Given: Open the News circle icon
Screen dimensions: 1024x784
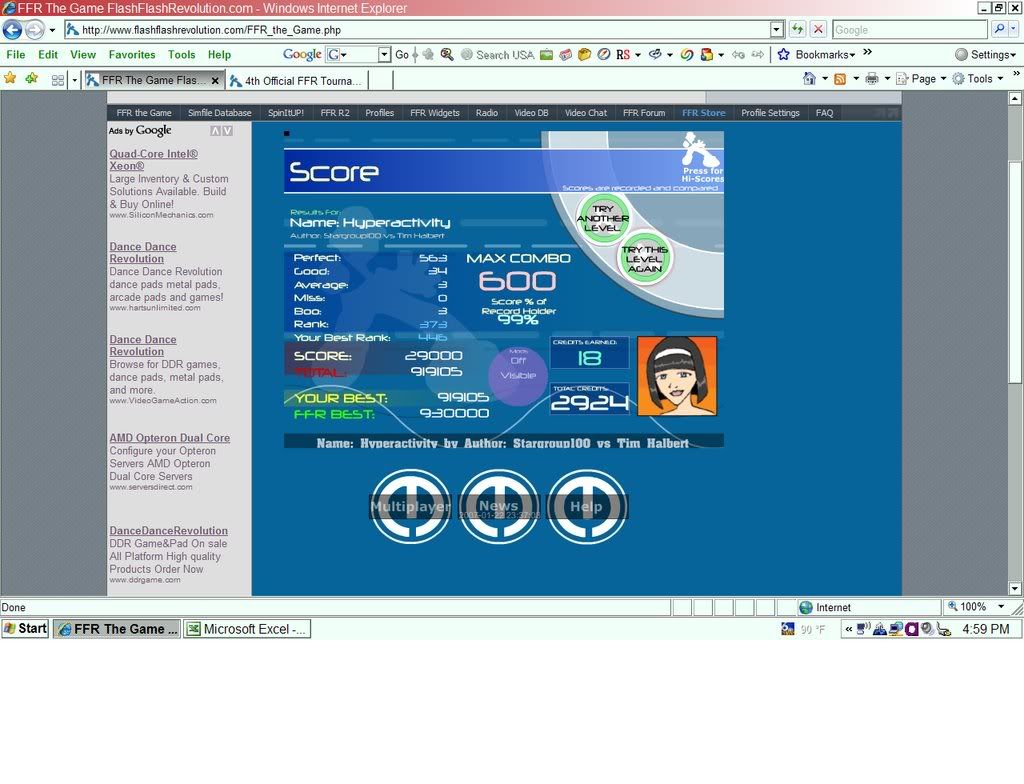Looking at the screenshot, I should tap(498, 507).
